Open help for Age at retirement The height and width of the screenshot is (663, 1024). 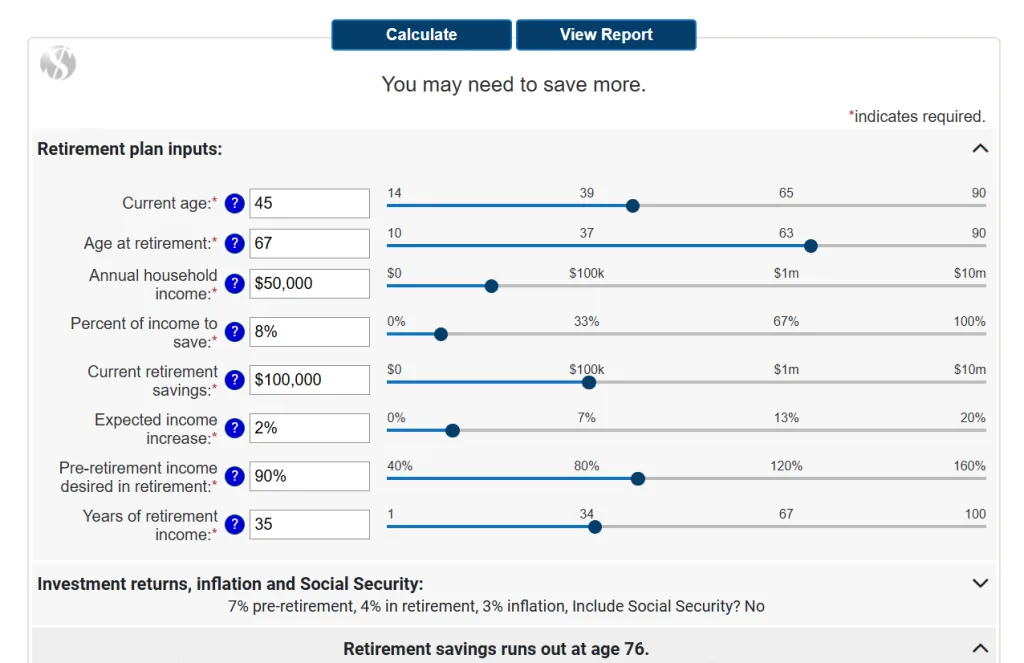click(x=234, y=243)
